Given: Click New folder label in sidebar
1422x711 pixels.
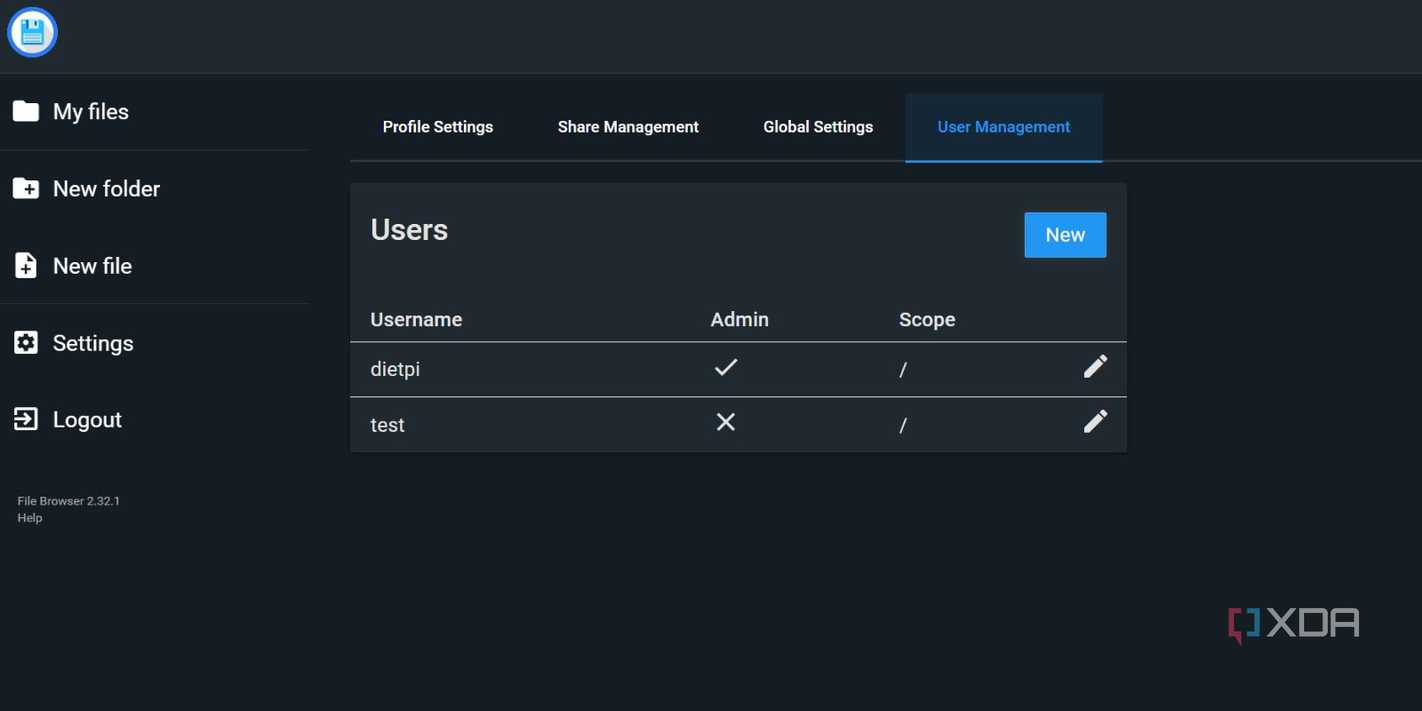Looking at the screenshot, I should [x=106, y=189].
